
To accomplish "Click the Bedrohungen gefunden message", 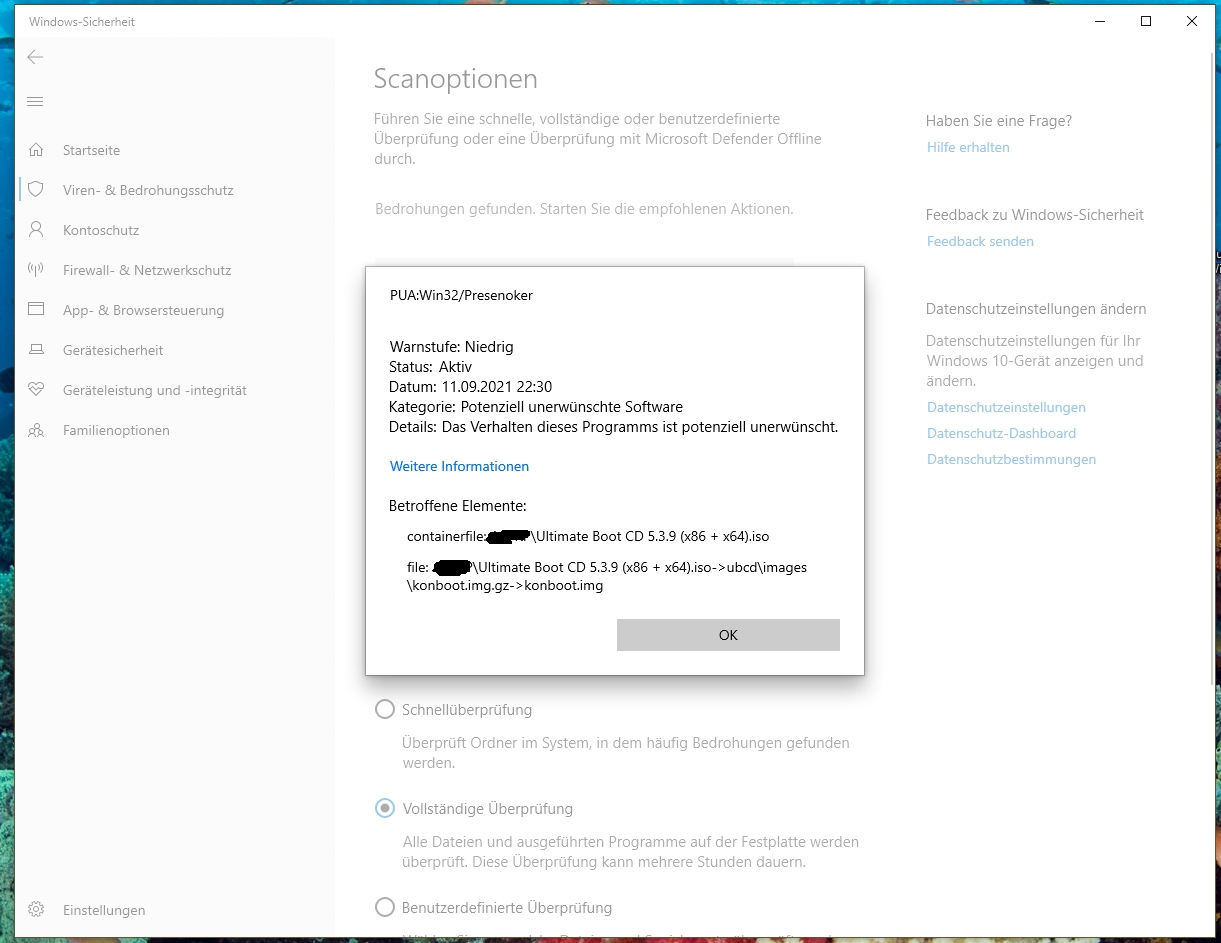I will (584, 209).
